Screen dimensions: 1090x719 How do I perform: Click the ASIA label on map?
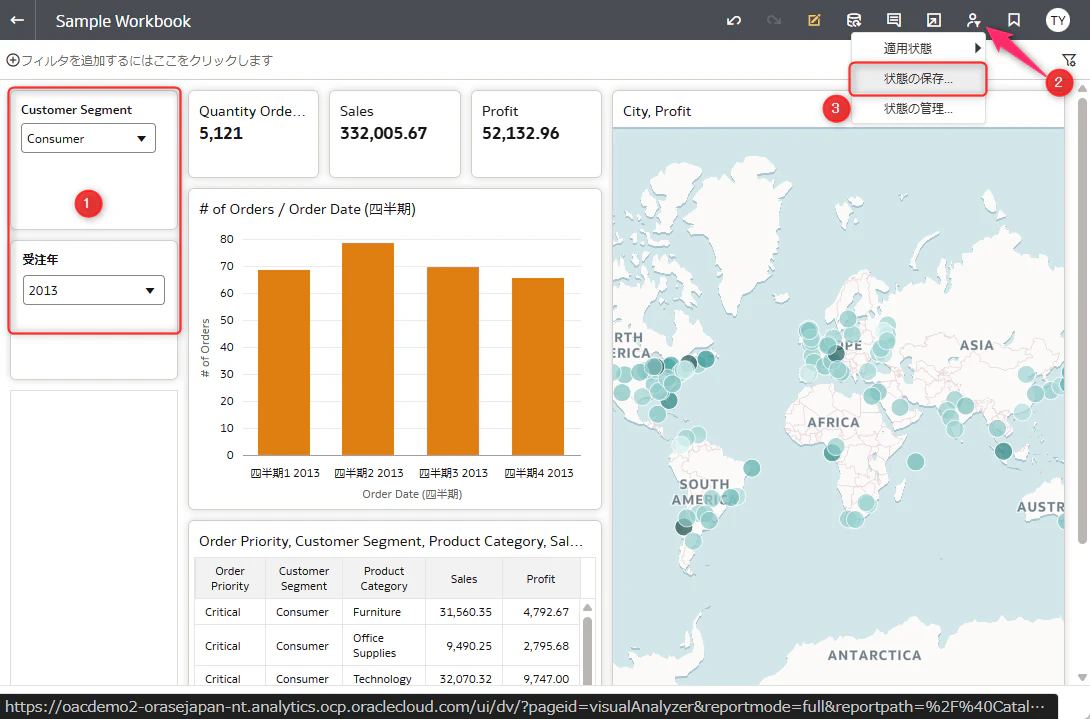[x=976, y=345]
